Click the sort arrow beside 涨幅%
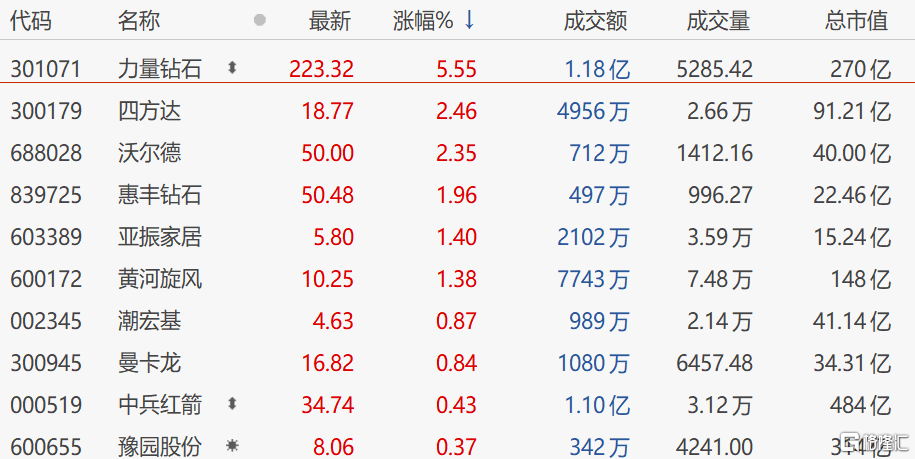The width and height of the screenshot is (915, 459). click(x=469, y=20)
